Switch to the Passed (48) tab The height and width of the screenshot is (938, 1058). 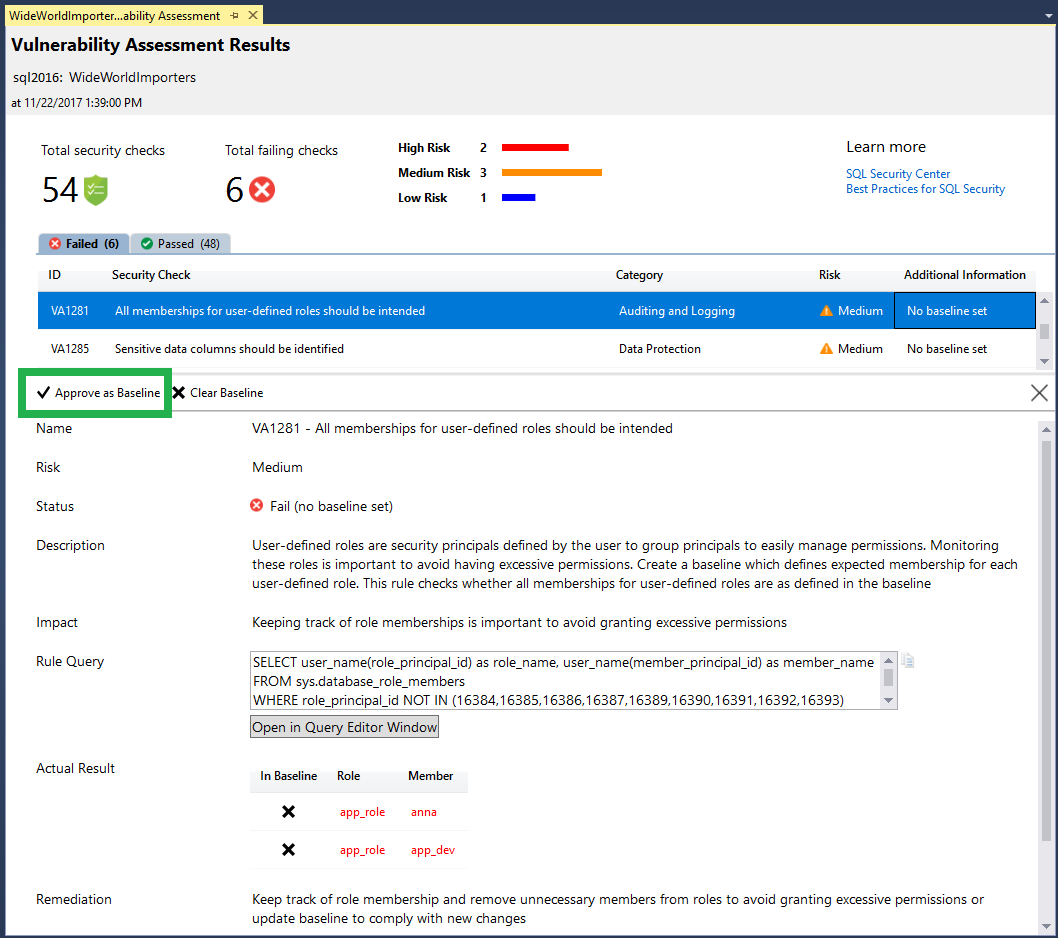point(180,243)
